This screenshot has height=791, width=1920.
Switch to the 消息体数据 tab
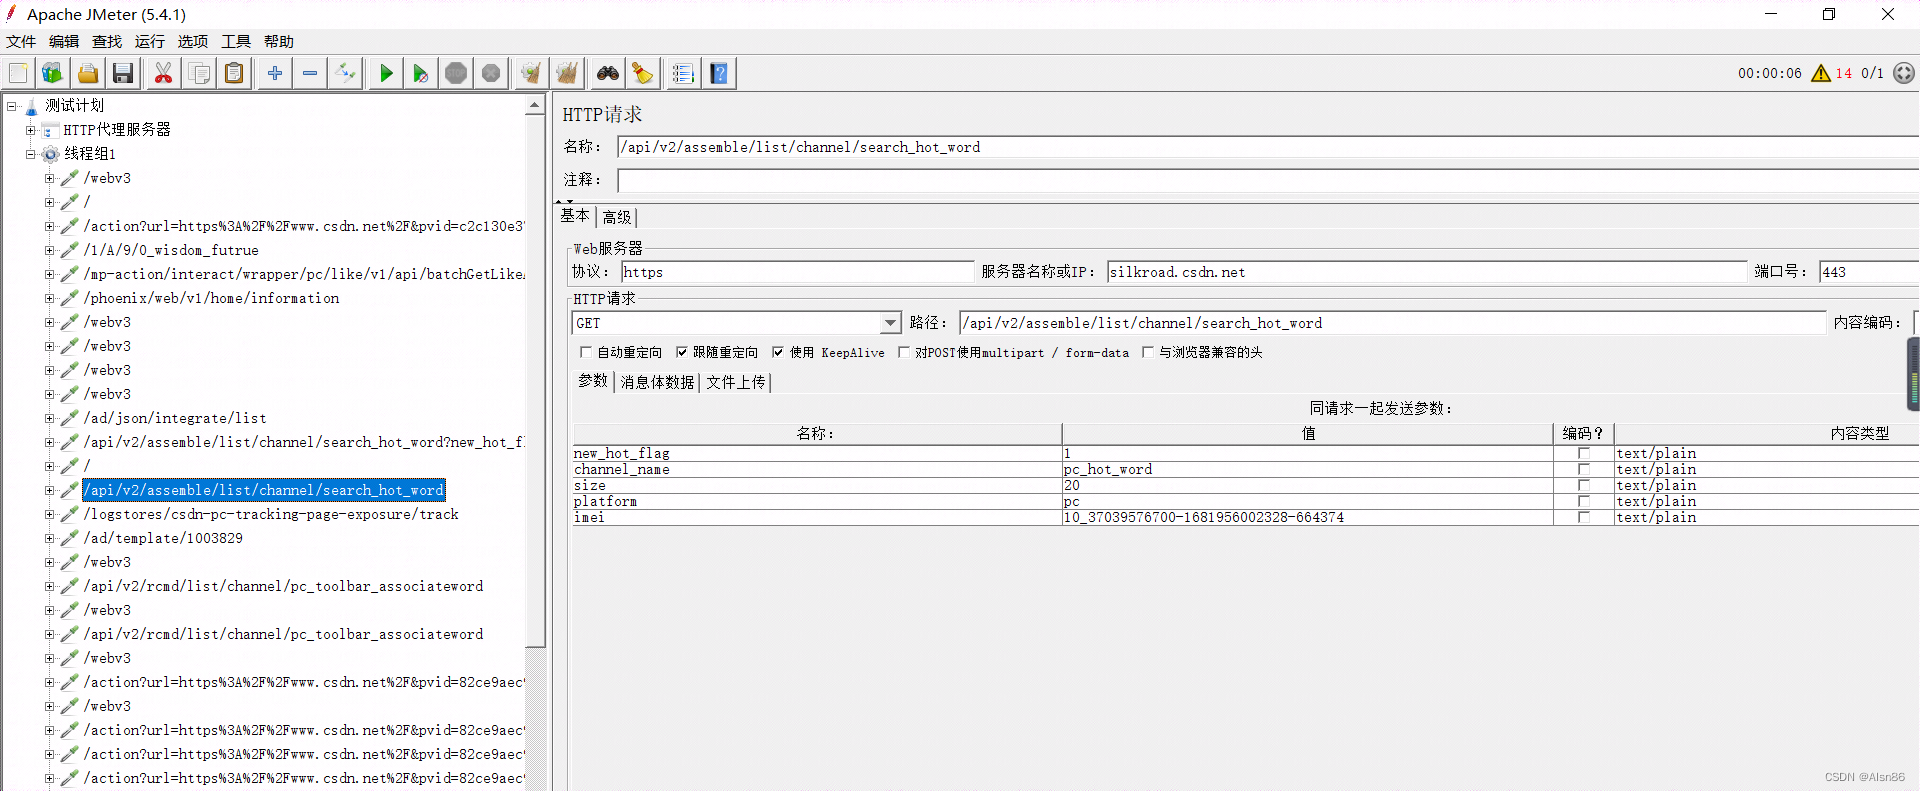pos(657,382)
